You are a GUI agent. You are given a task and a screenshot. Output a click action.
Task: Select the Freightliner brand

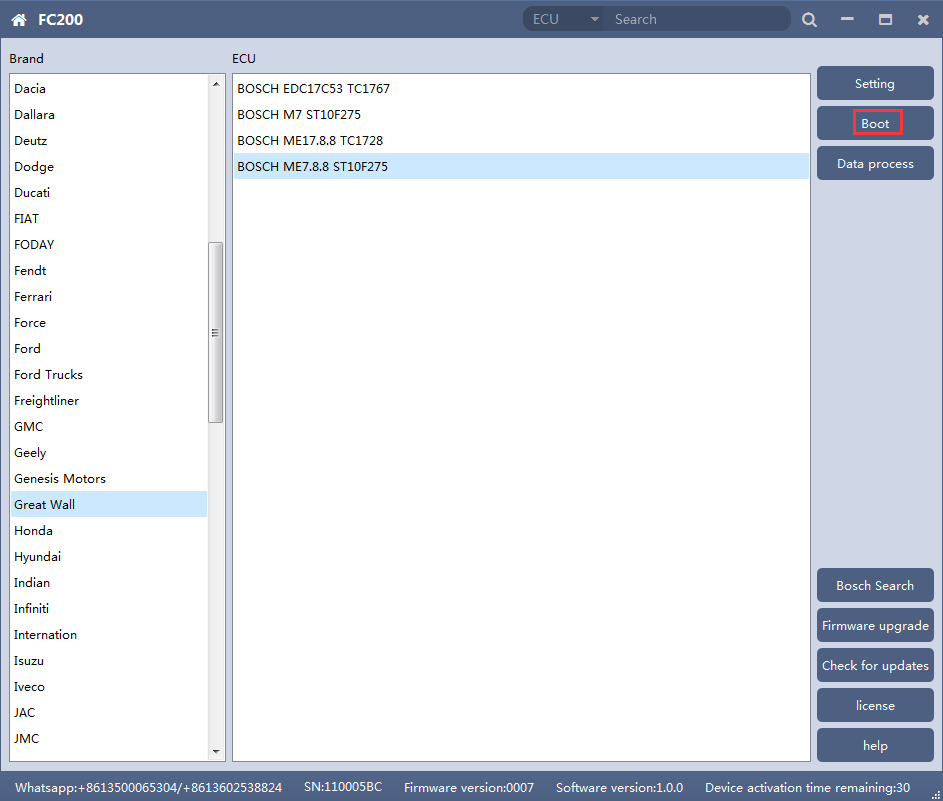(x=109, y=400)
